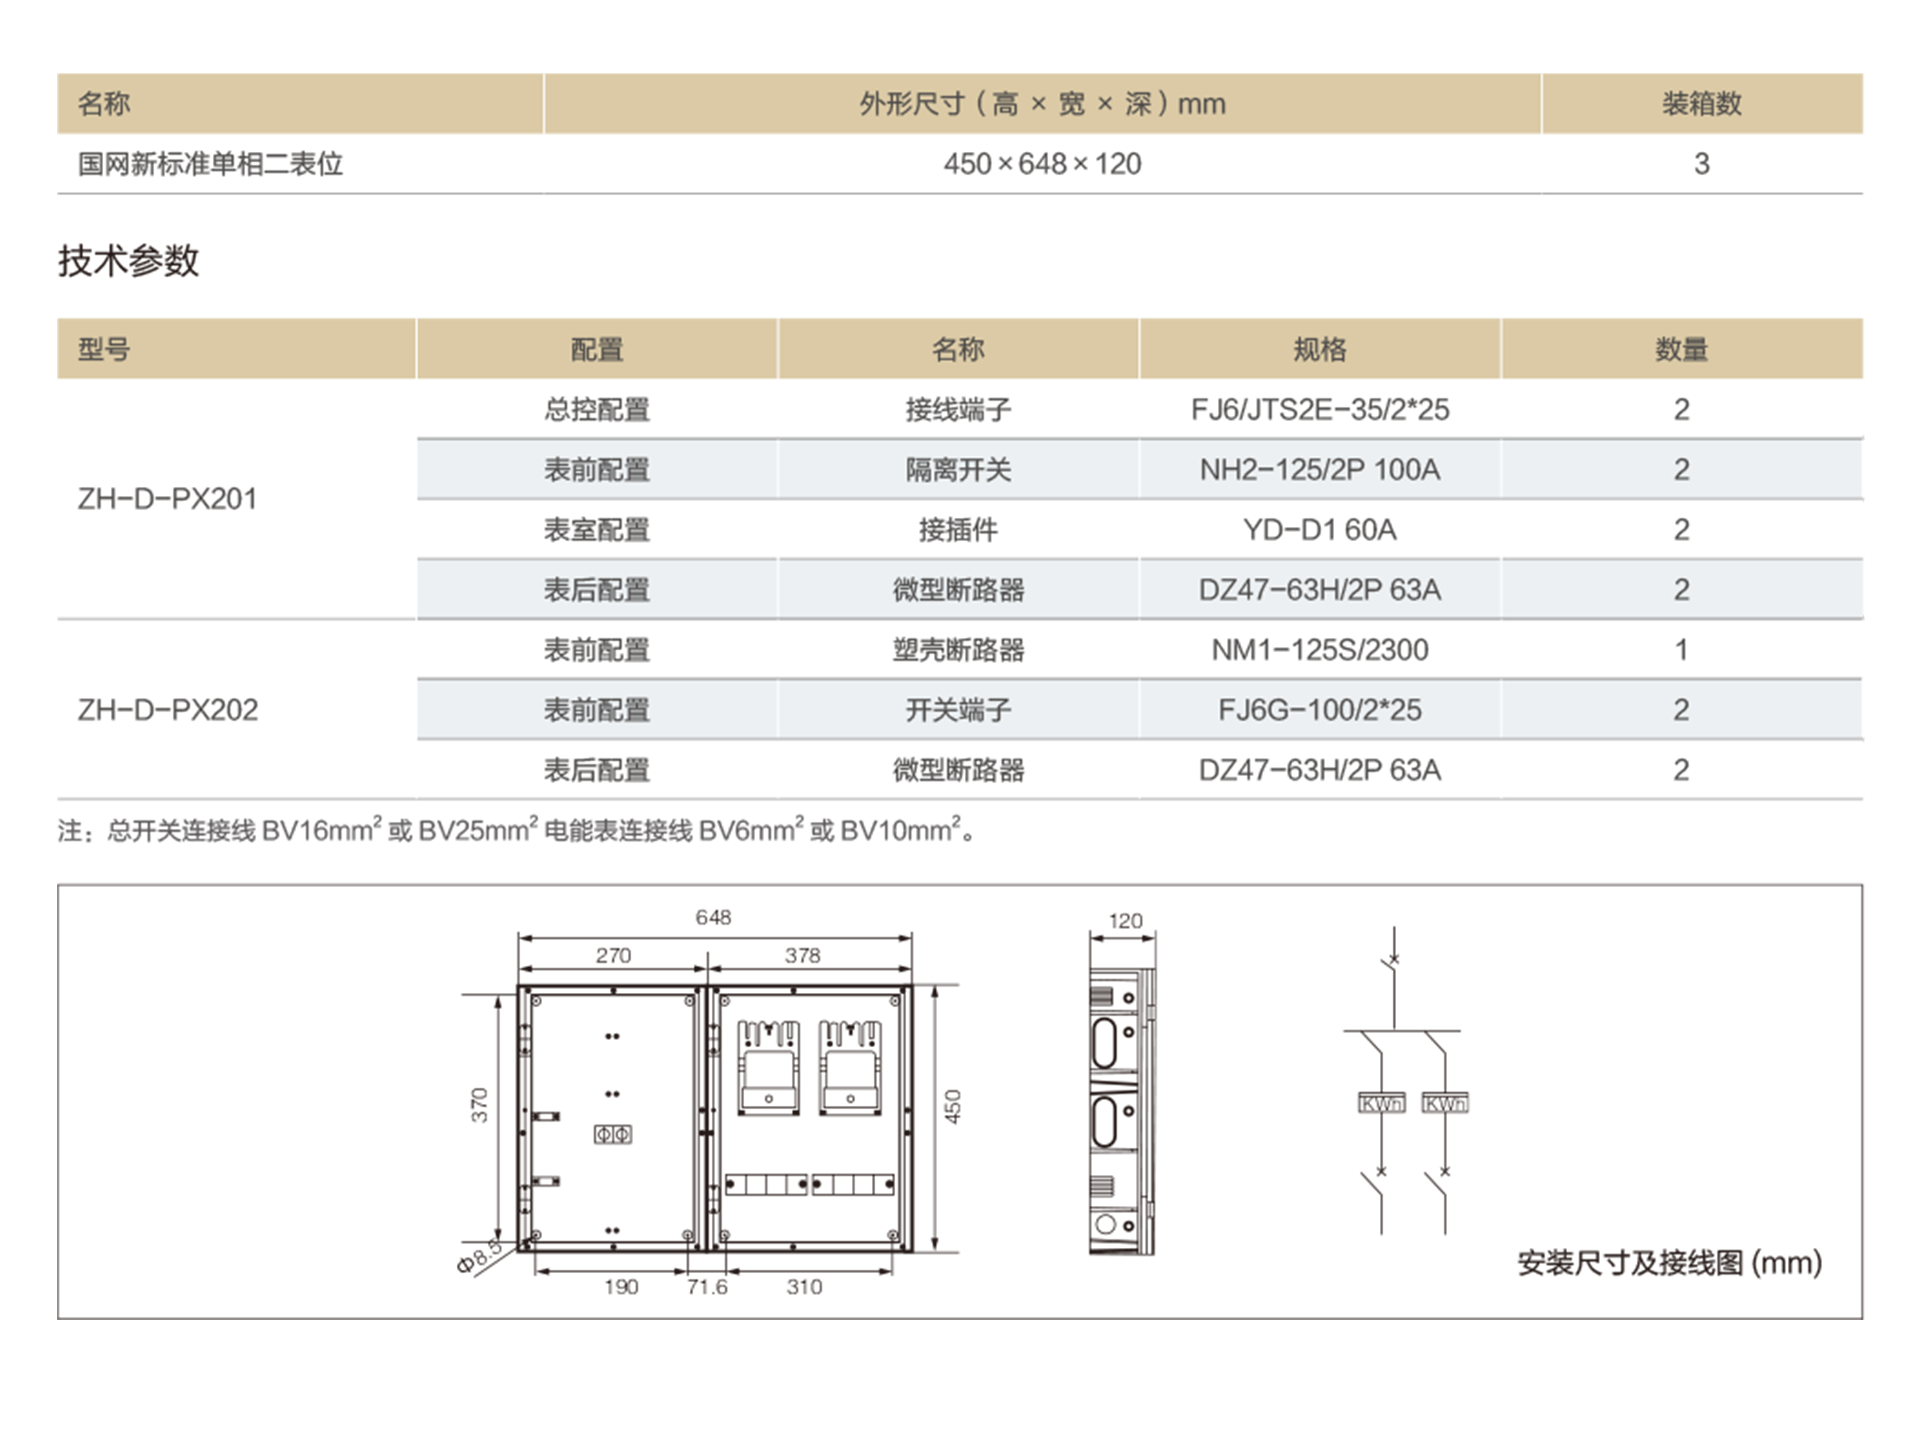Select spec FJ6G-100/2*25
The image size is (1920, 1453).
pos(1320,709)
